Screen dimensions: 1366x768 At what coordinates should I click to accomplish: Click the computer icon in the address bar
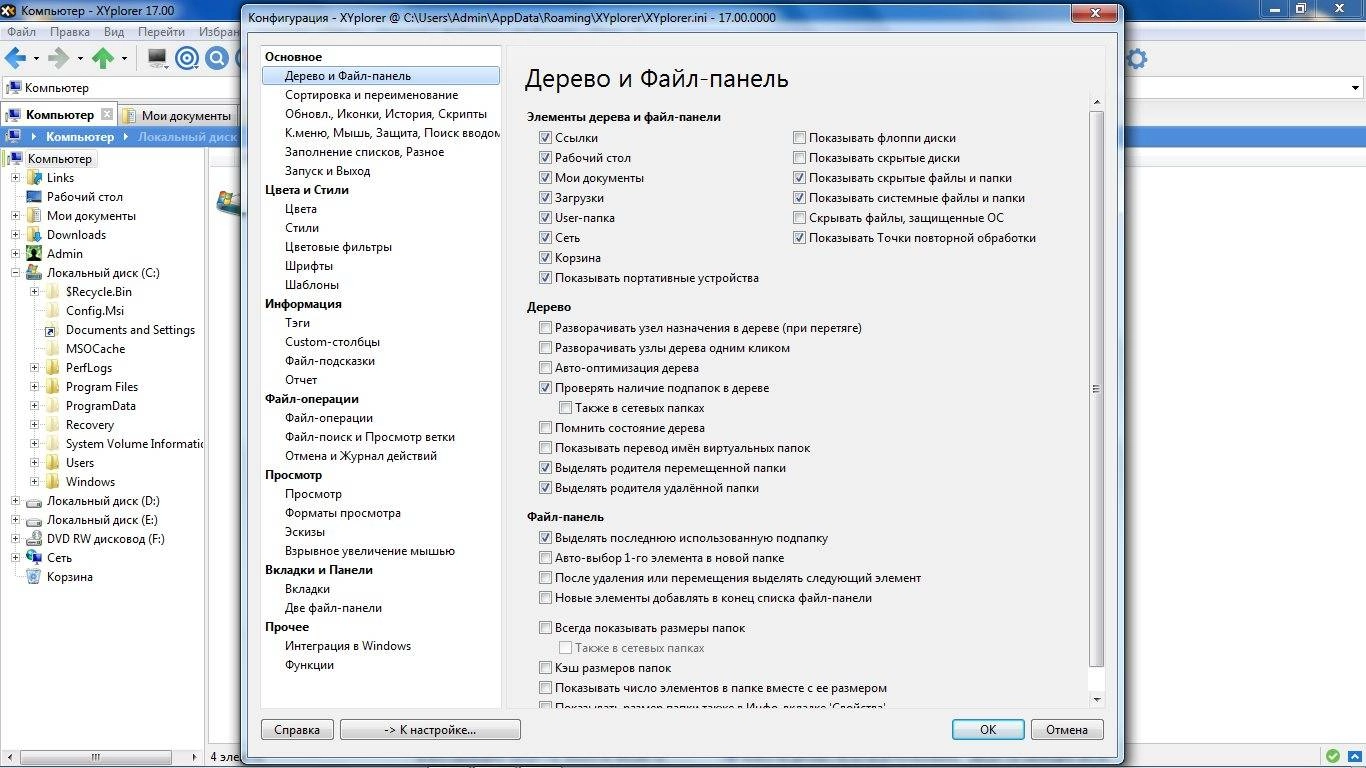click(x=13, y=88)
